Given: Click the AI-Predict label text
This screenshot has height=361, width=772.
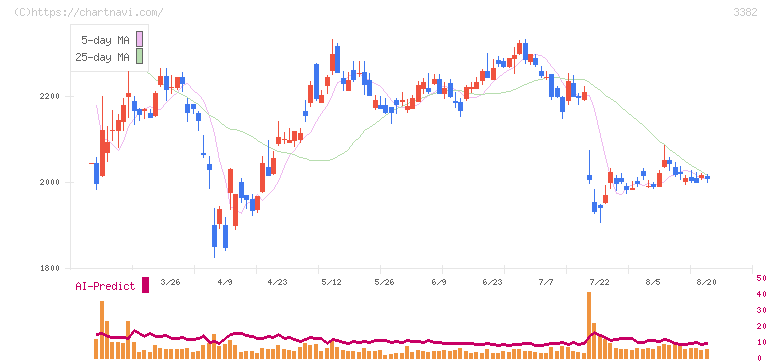Looking at the screenshot, I should (105, 286).
